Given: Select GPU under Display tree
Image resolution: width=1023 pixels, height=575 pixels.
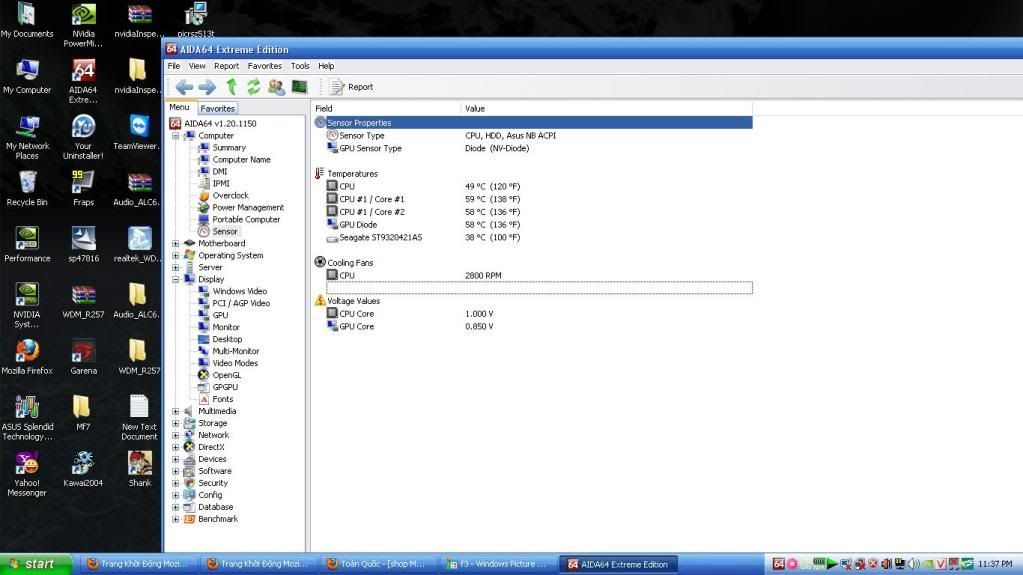Looking at the screenshot, I should (221, 315).
